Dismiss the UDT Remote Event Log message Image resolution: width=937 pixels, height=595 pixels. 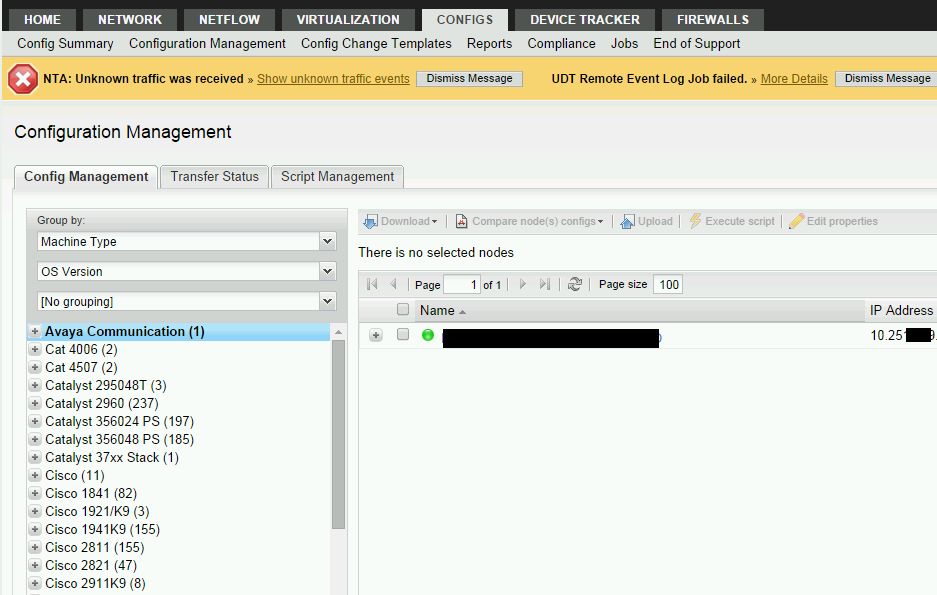pyautogui.click(x=887, y=79)
